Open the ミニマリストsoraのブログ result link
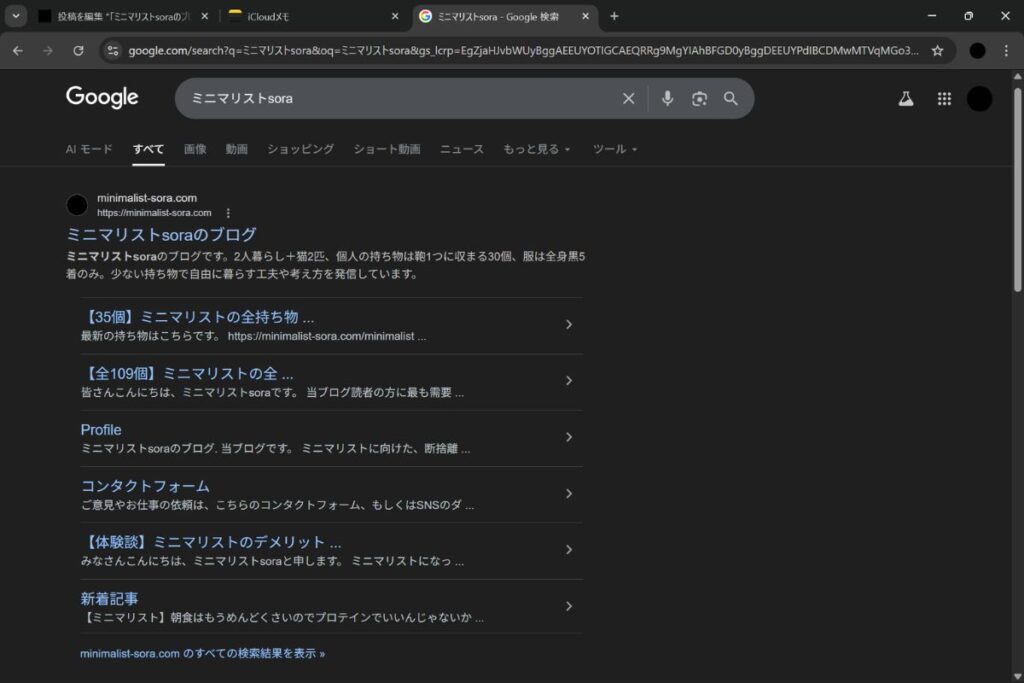The height and width of the screenshot is (683, 1024). click(x=161, y=234)
